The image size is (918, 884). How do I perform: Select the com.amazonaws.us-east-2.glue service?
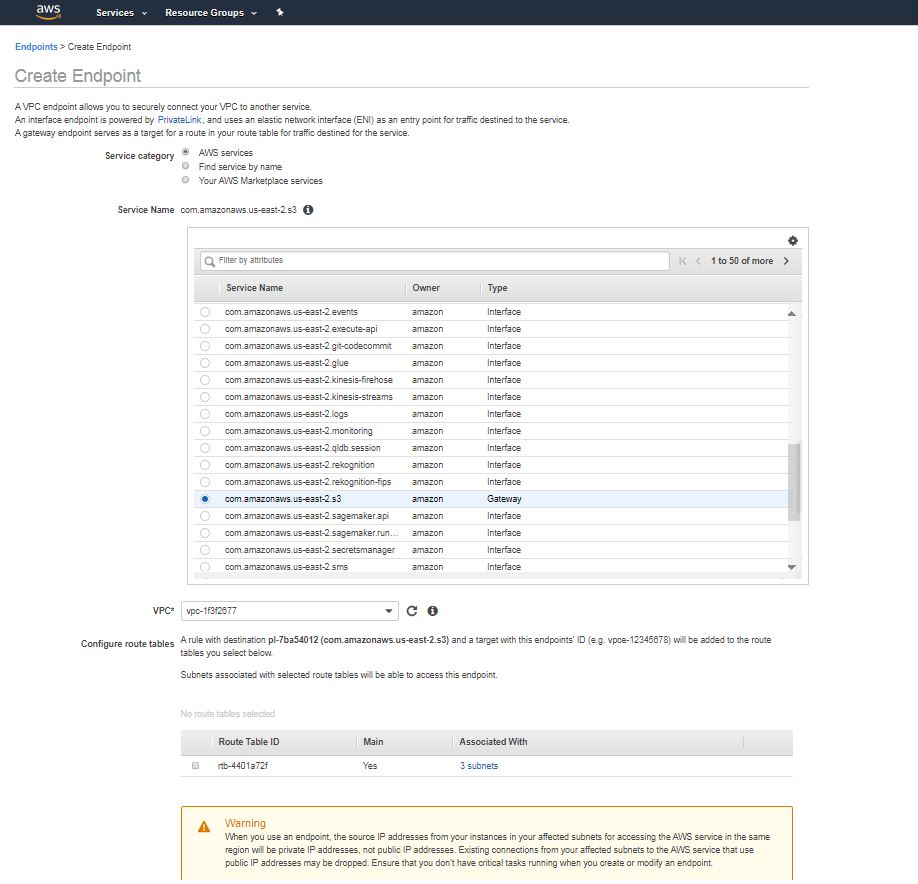pos(205,362)
